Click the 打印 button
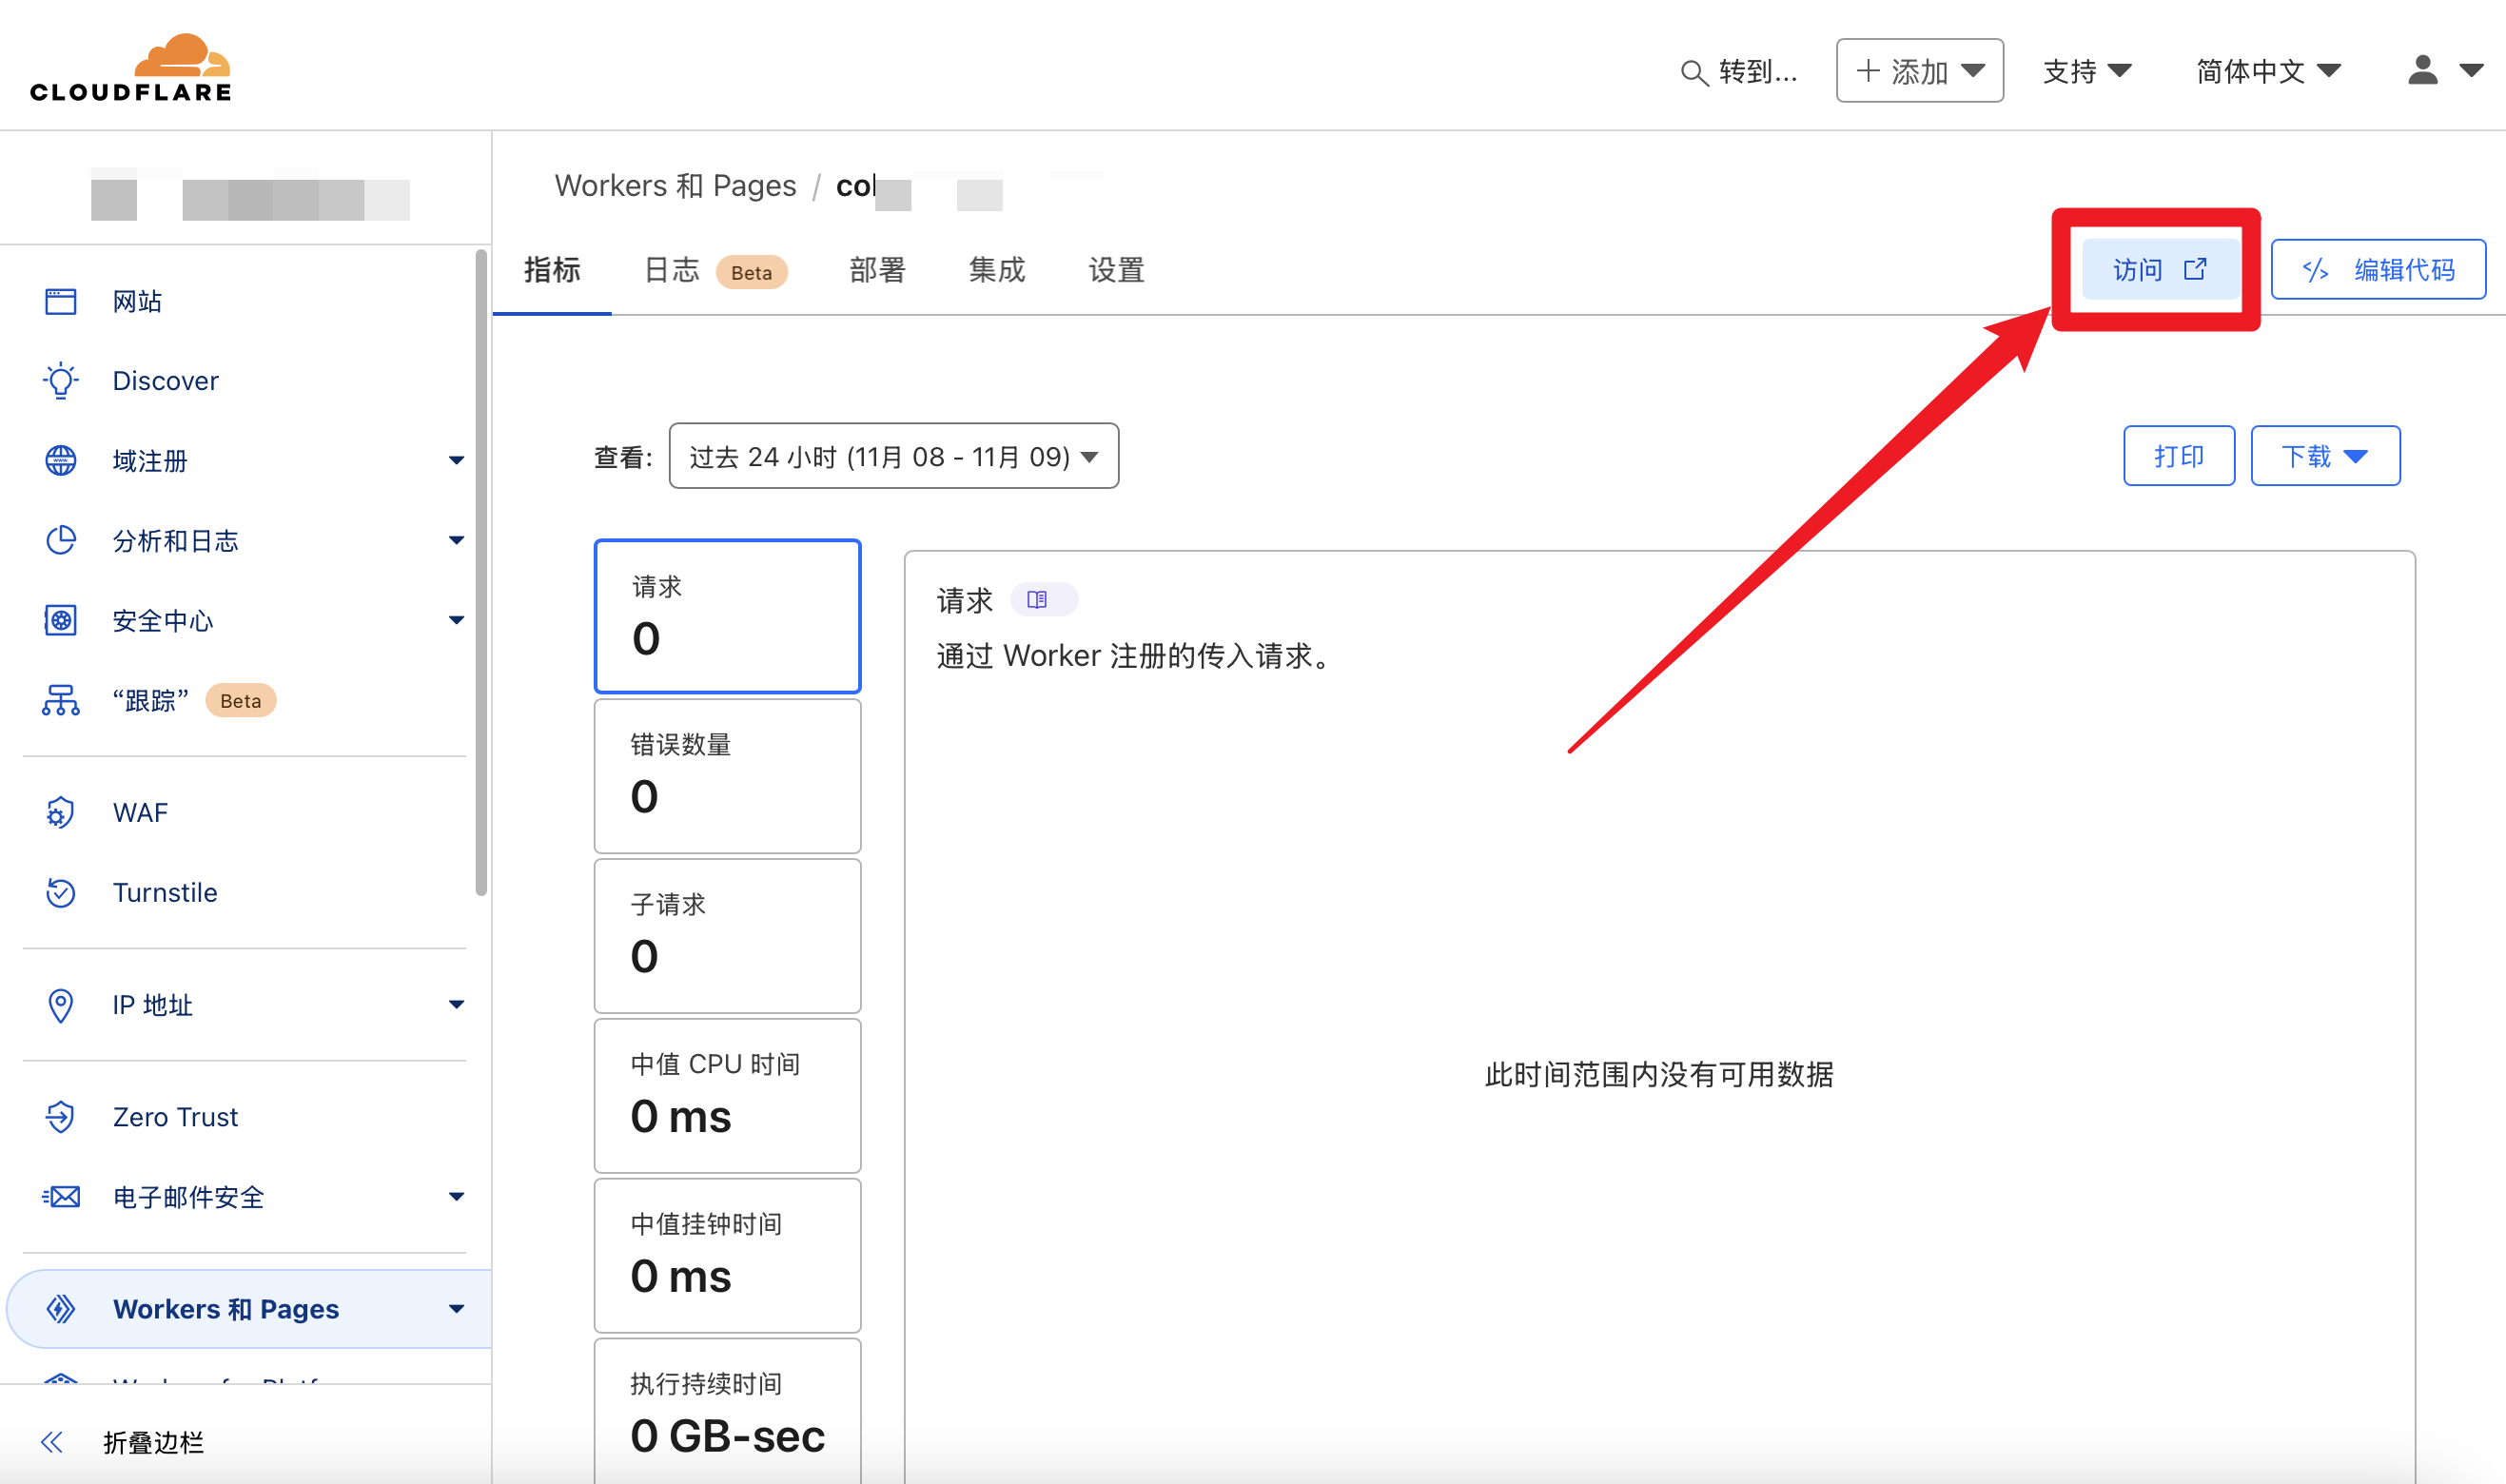 2179,456
